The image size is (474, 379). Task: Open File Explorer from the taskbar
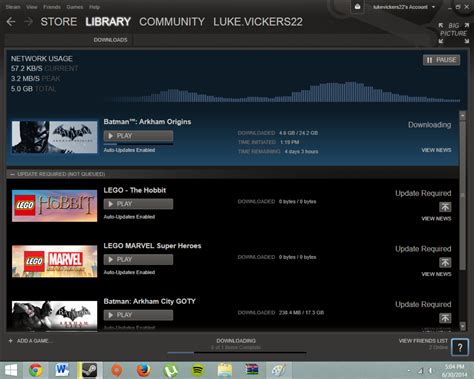(225, 370)
